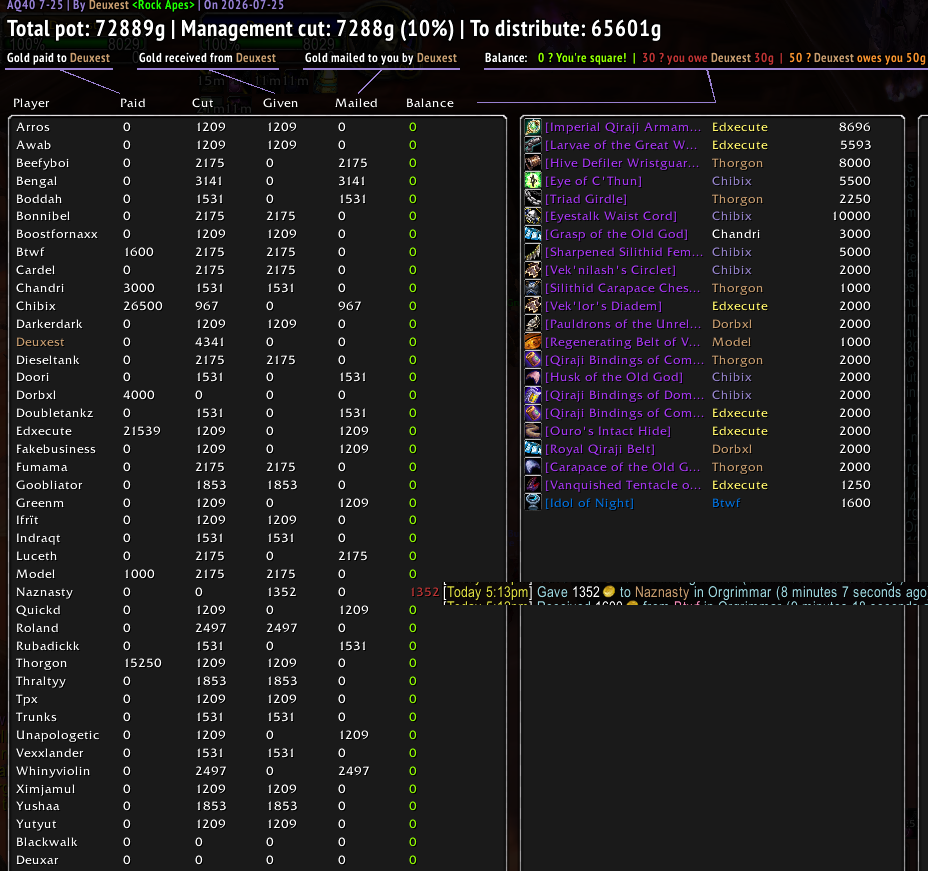Open the [Imperial Qiraji Armam...] item link
Screen dimensions: 928x871
(623, 127)
